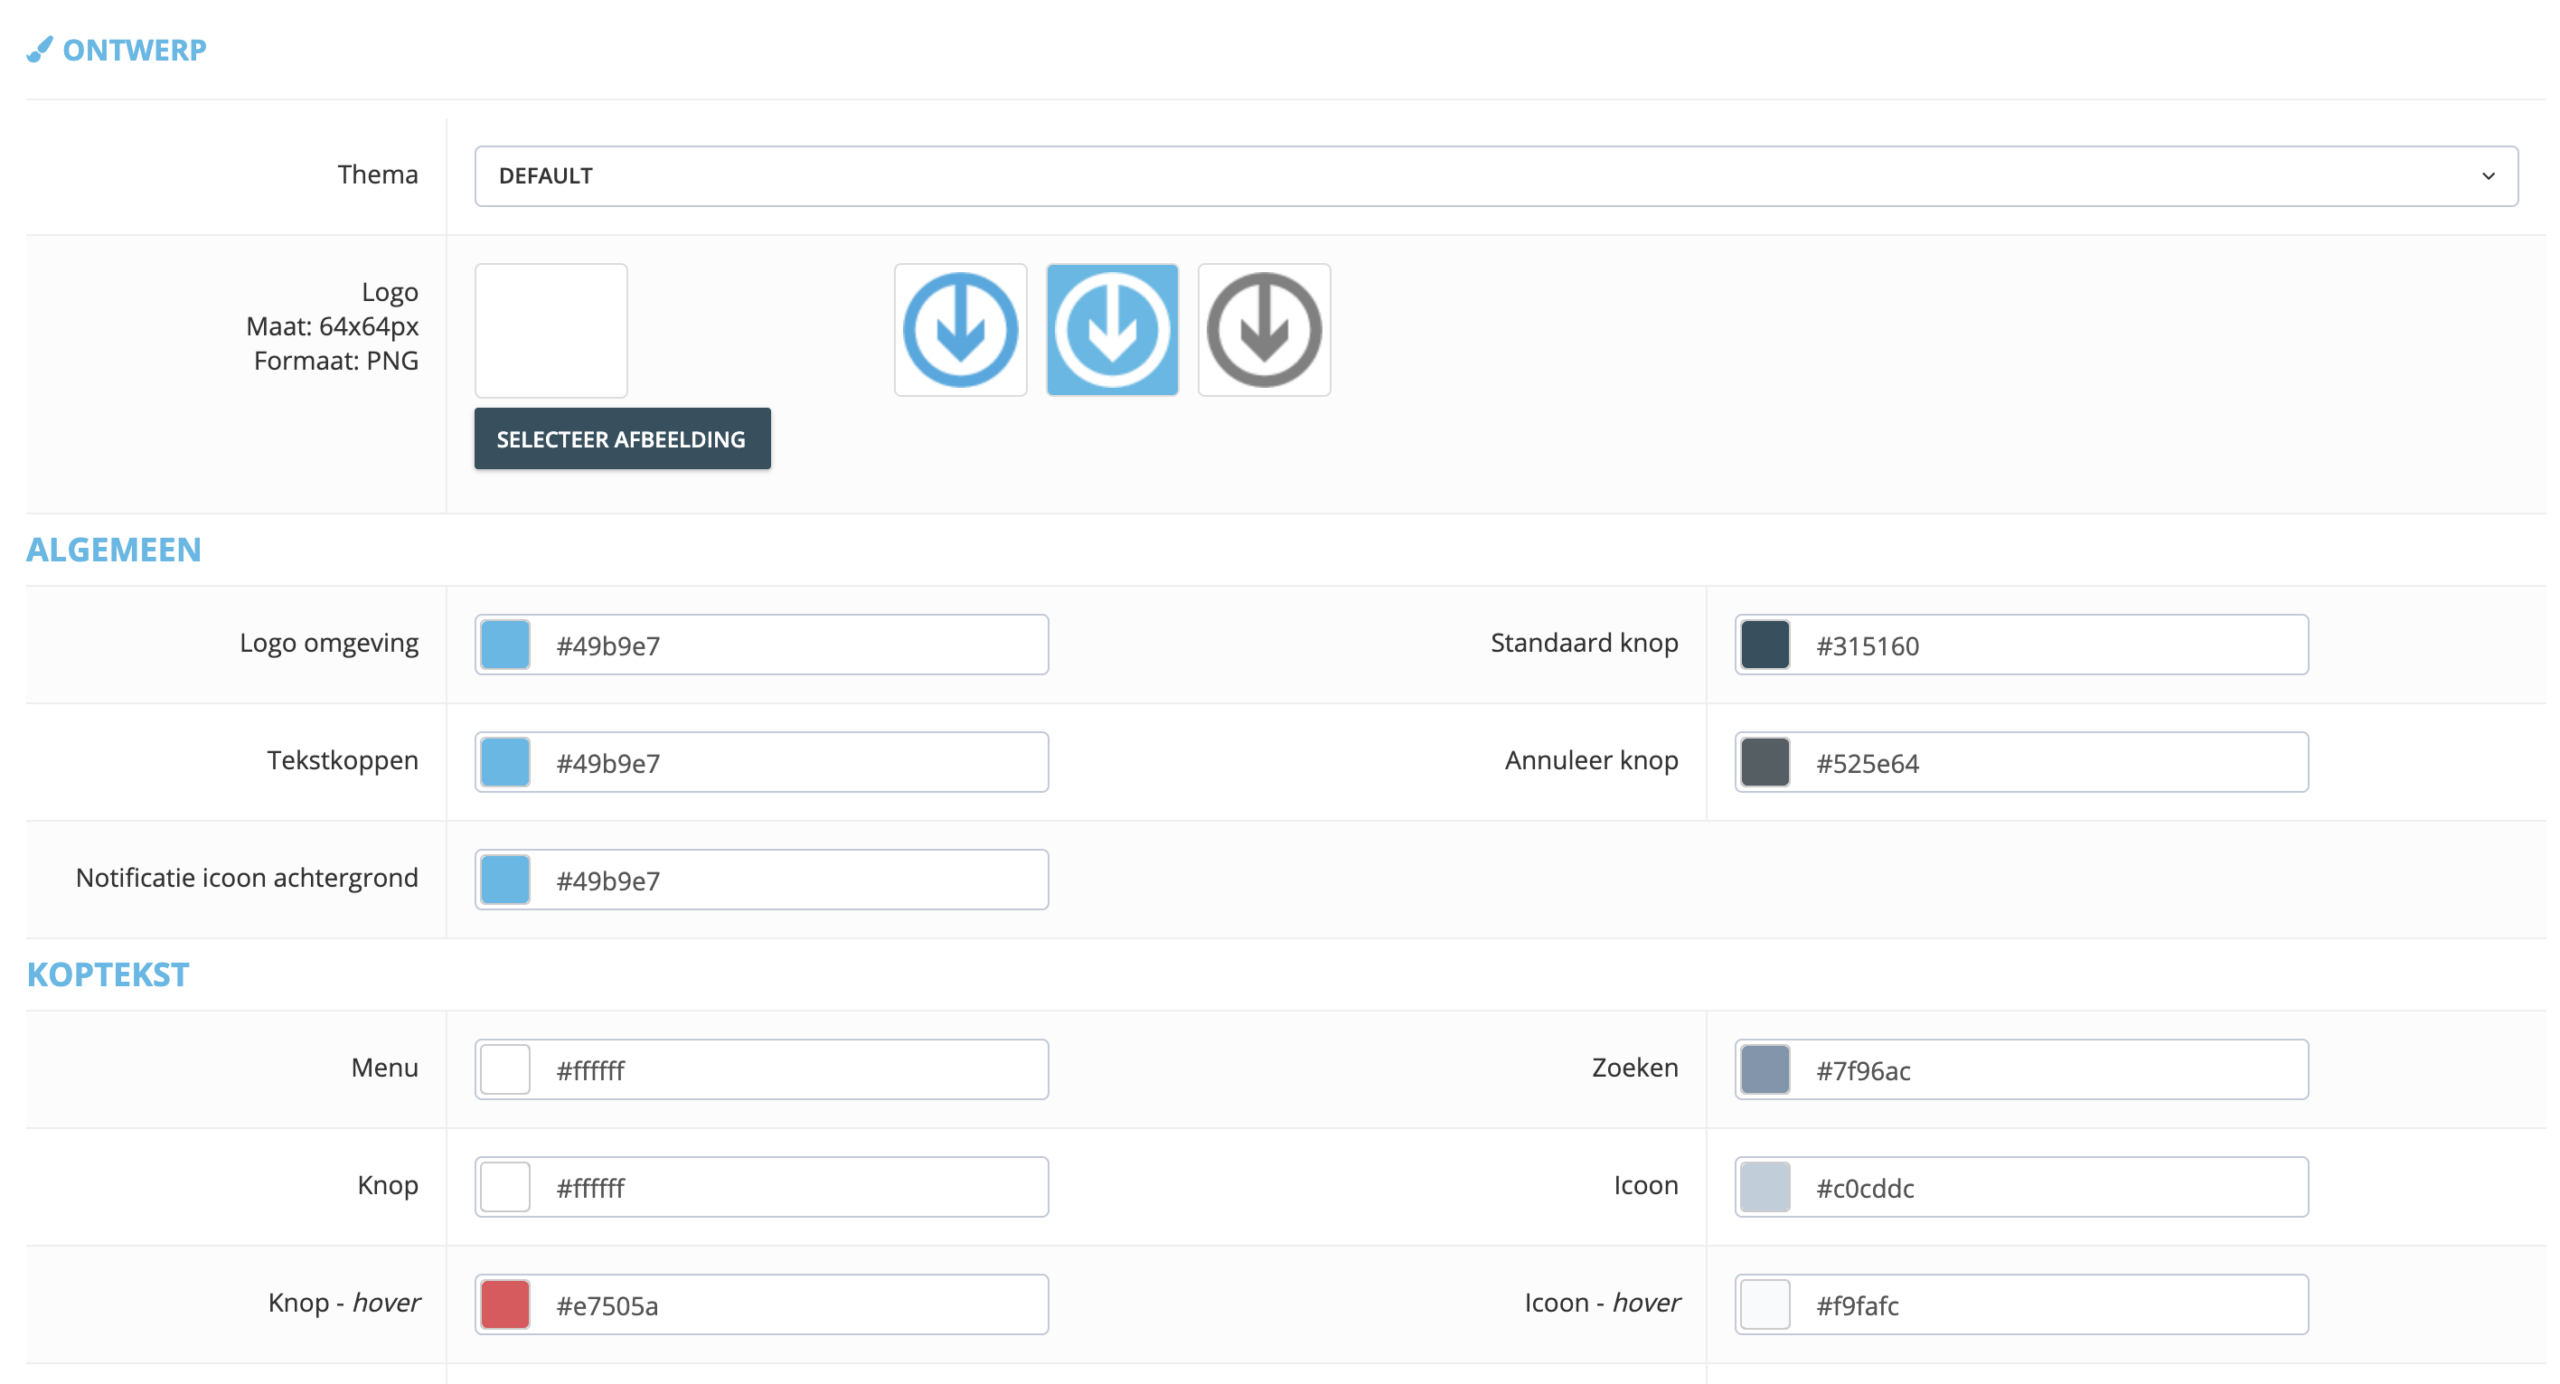Click the empty logo preview box
This screenshot has height=1384, width=2560.
550,330
